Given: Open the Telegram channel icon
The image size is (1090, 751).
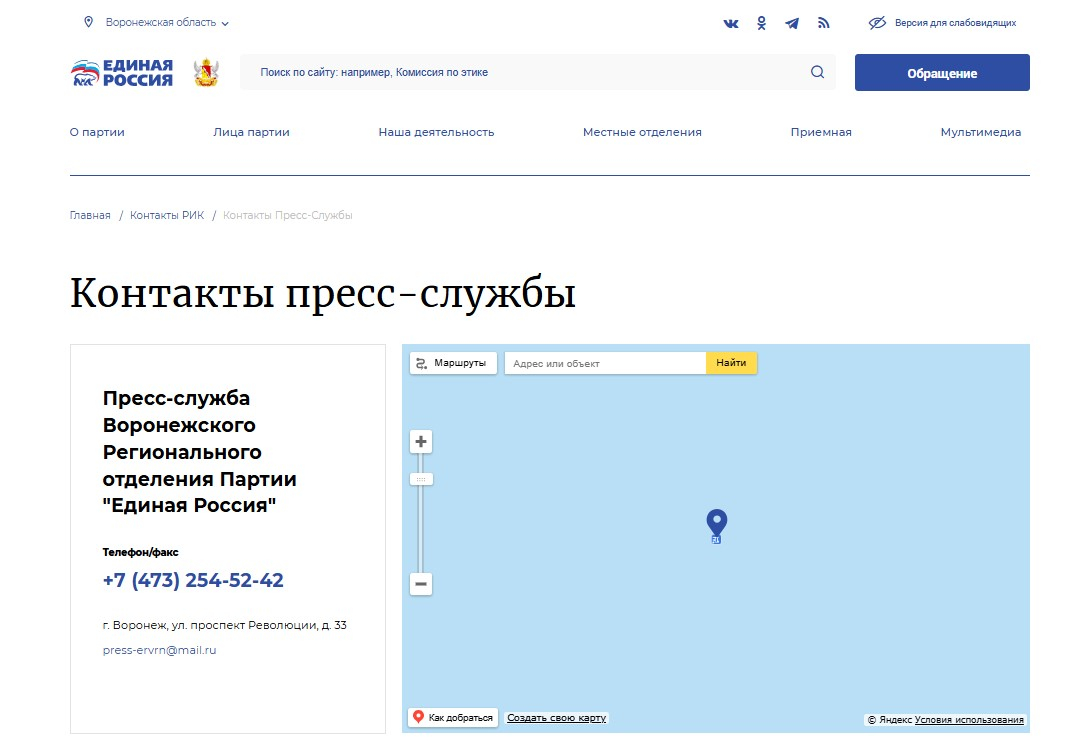Looking at the screenshot, I should [792, 24].
